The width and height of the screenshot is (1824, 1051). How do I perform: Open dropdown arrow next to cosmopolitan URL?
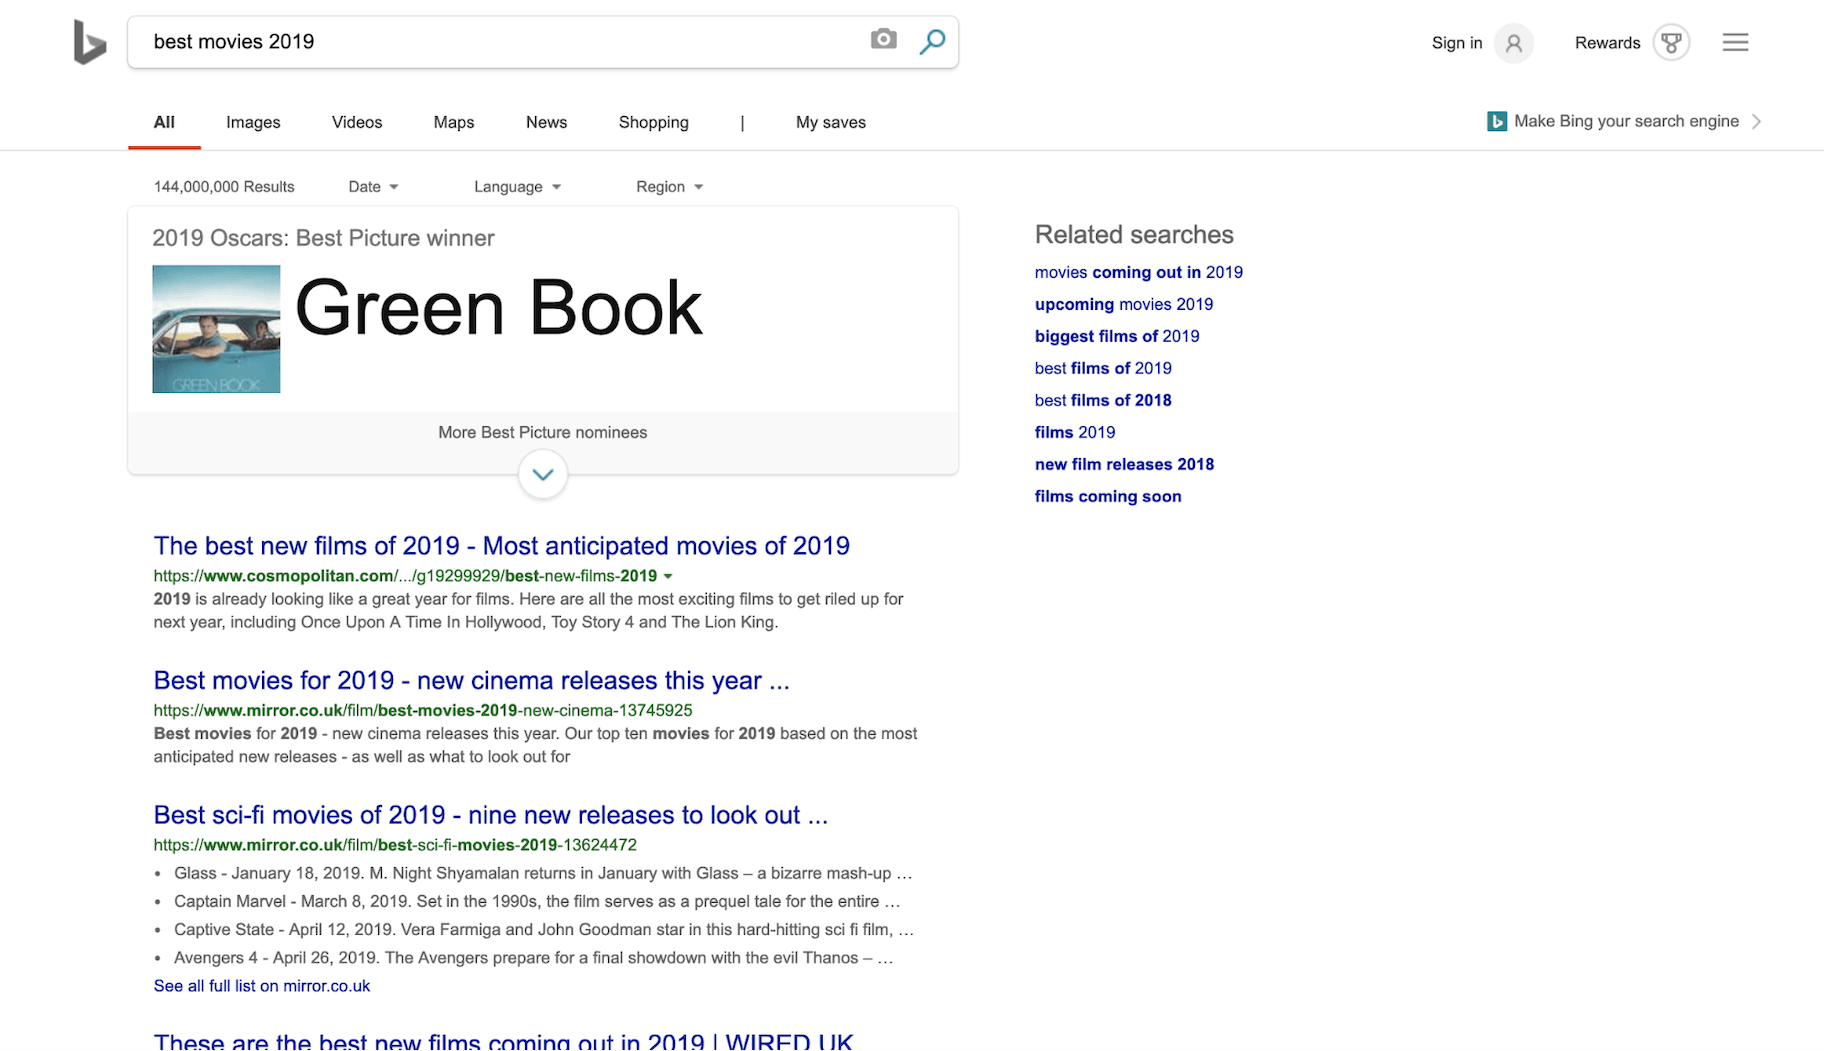[668, 576]
